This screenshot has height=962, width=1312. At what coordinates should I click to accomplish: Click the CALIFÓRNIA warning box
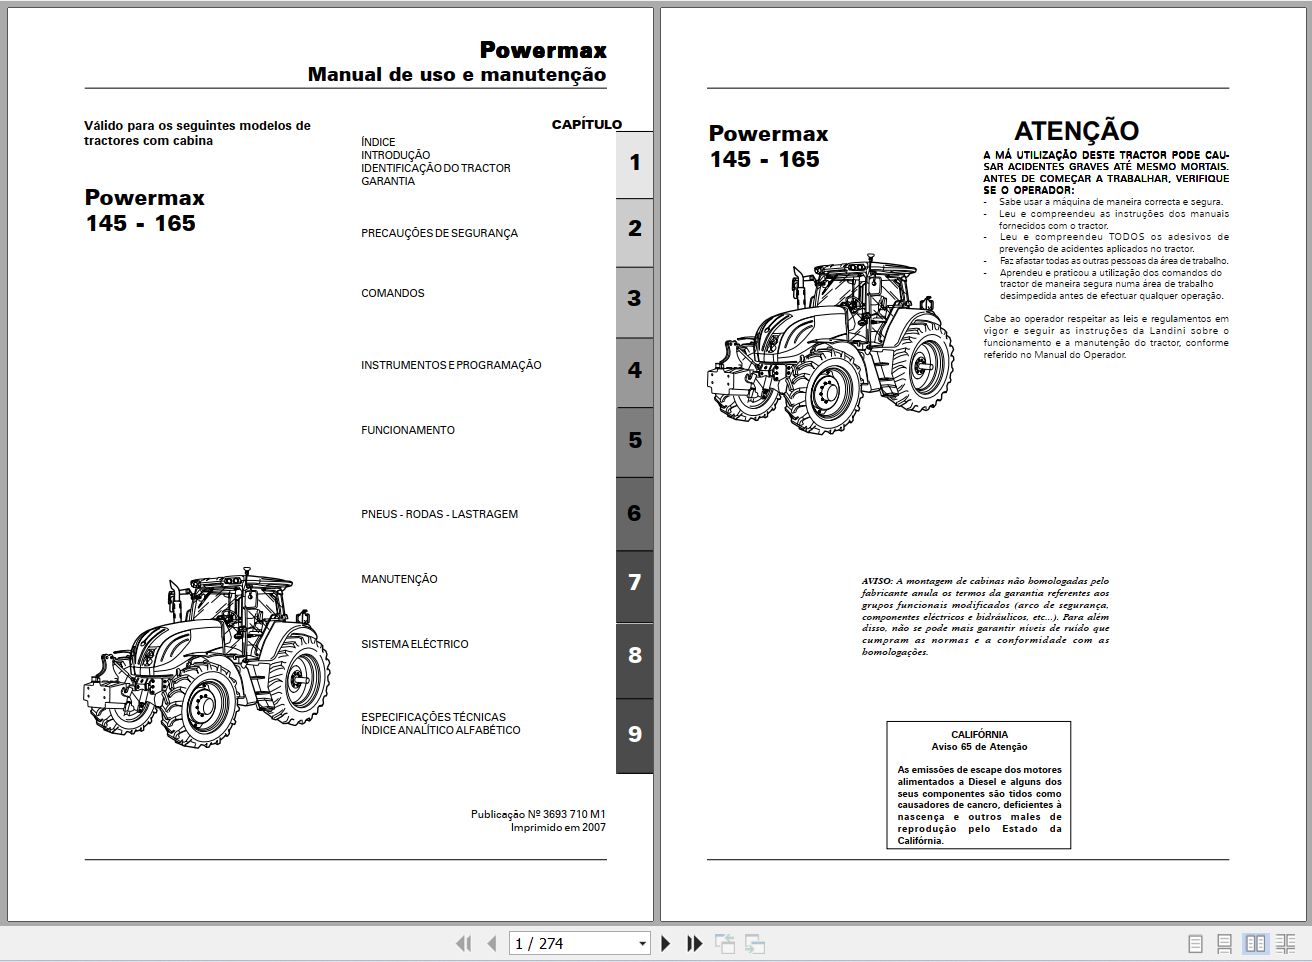(979, 785)
